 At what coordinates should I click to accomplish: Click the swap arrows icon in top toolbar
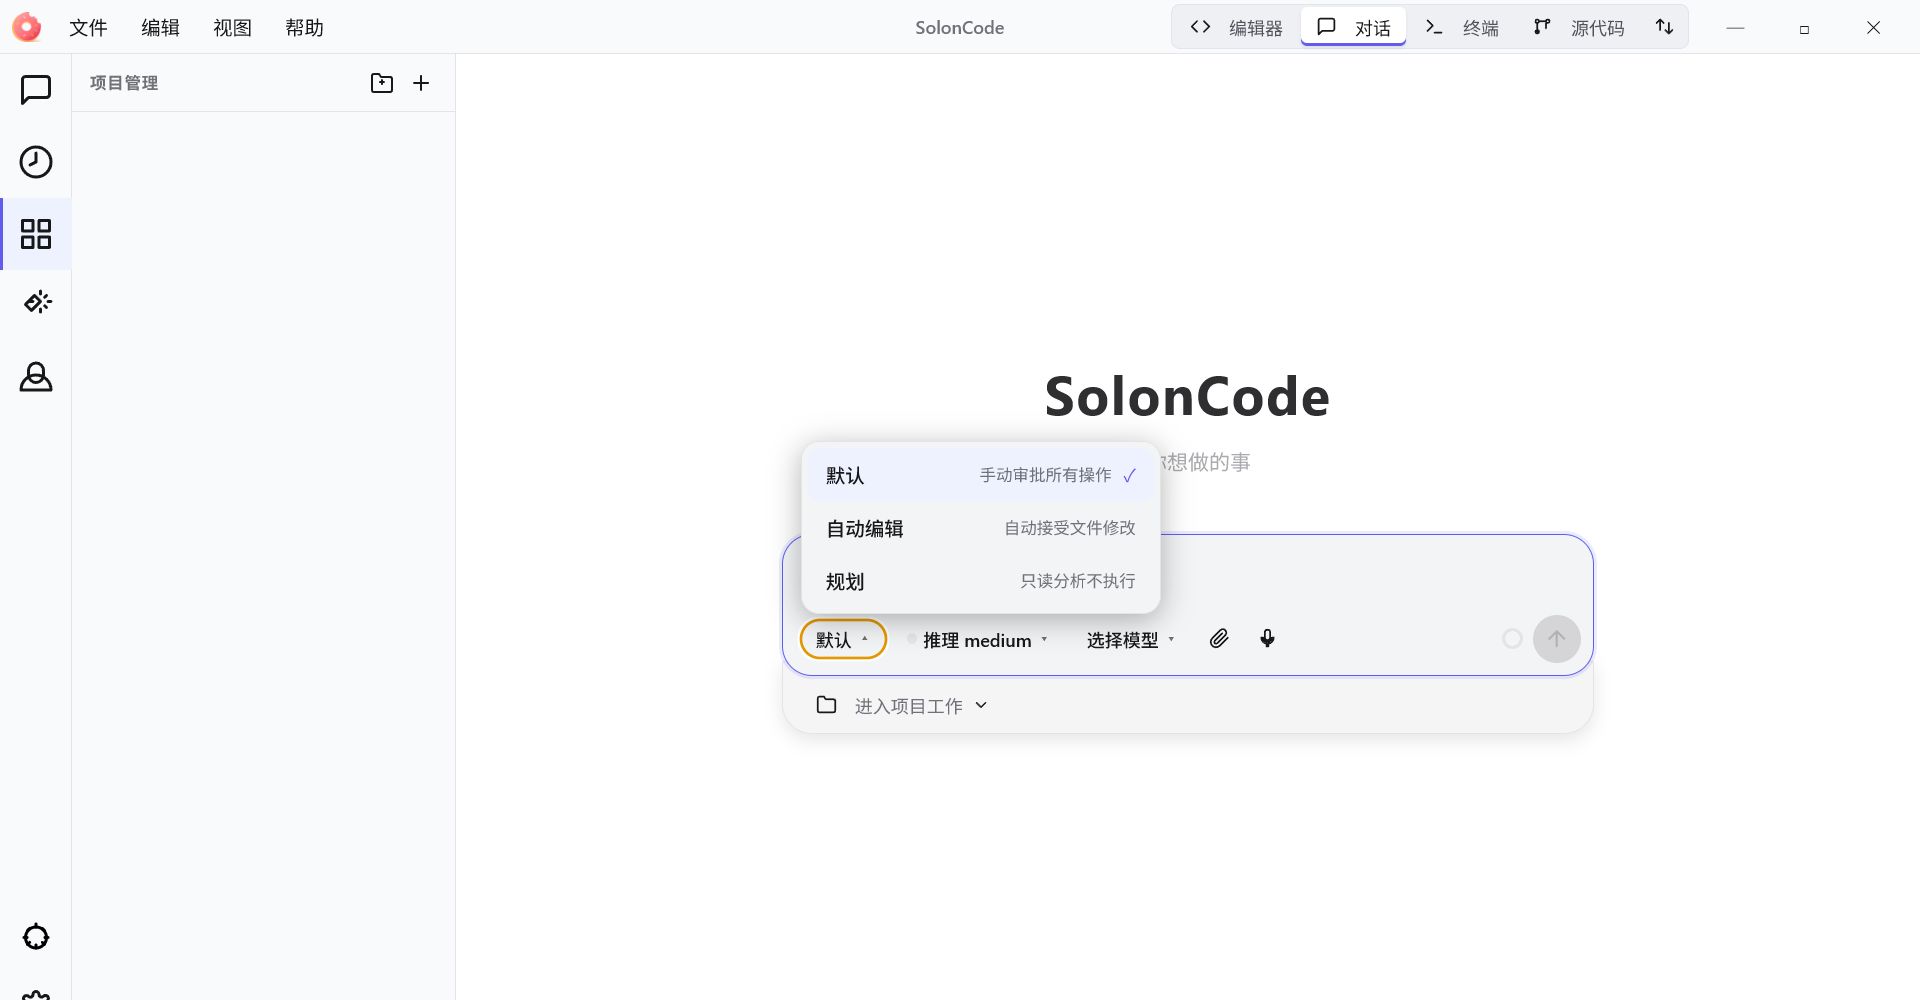coord(1664,27)
